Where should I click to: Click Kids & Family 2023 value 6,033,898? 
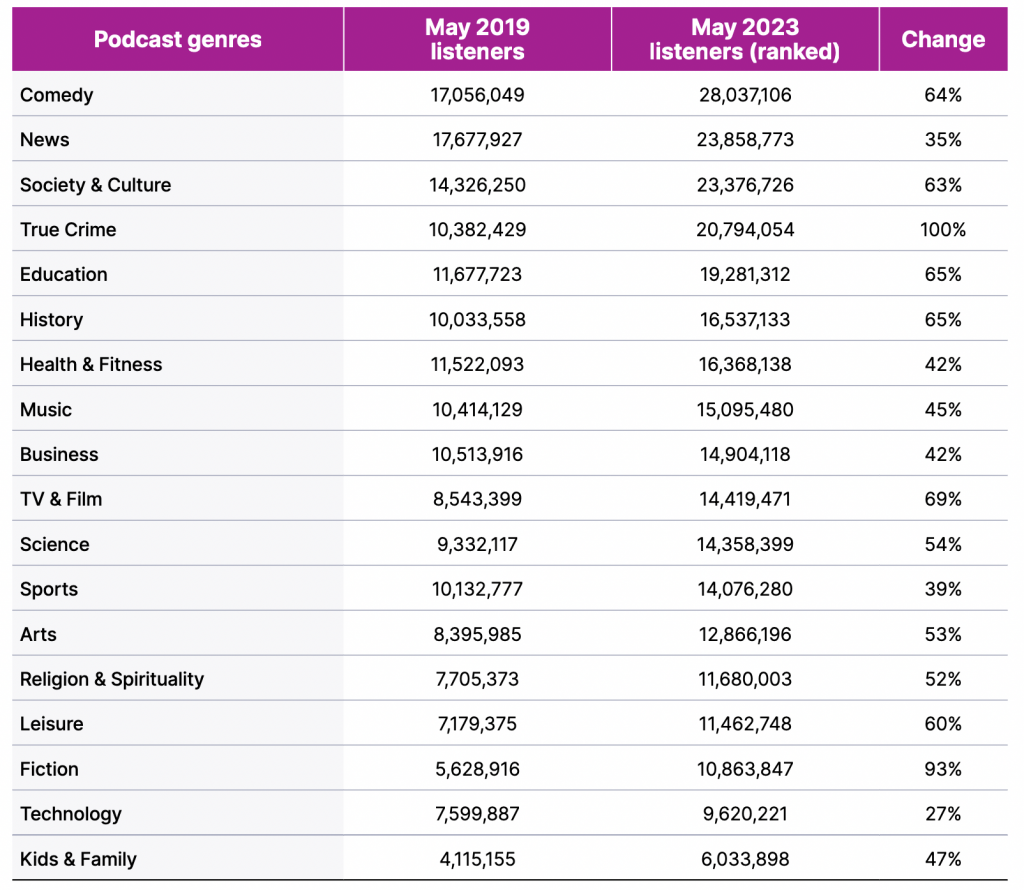pyautogui.click(x=745, y=859)
